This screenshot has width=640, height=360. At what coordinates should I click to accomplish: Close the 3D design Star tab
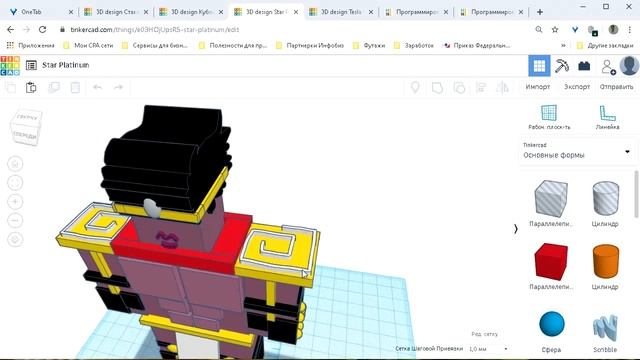click(x=296, y=12)
